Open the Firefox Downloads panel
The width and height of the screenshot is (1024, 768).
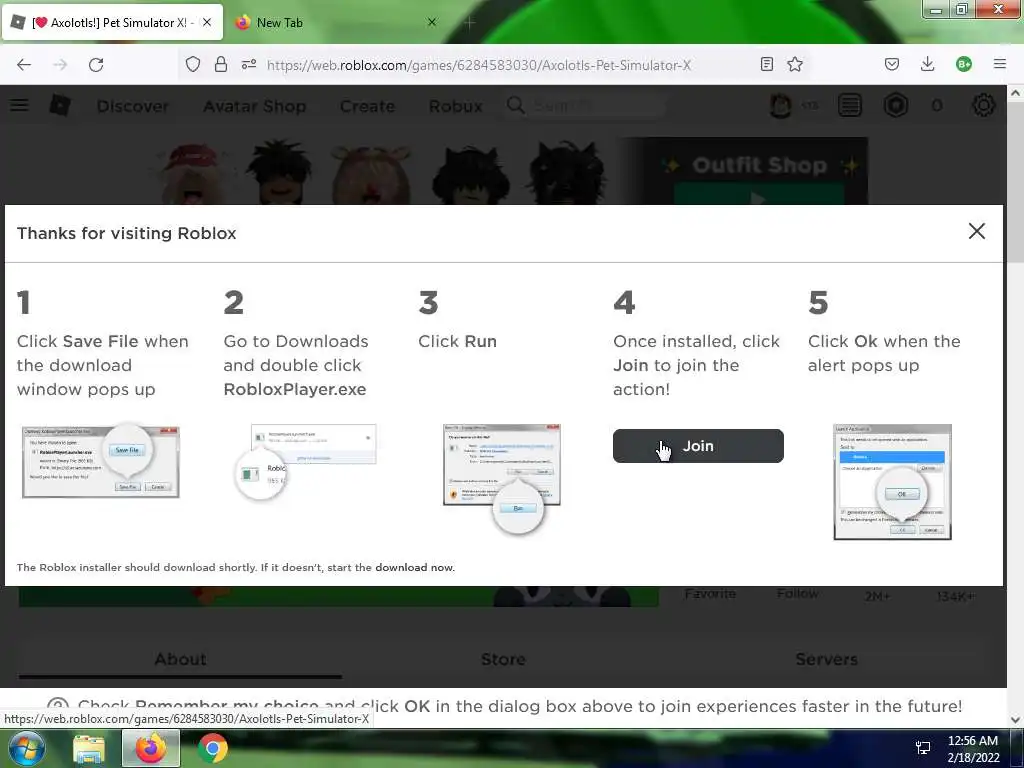coord(927,64)
